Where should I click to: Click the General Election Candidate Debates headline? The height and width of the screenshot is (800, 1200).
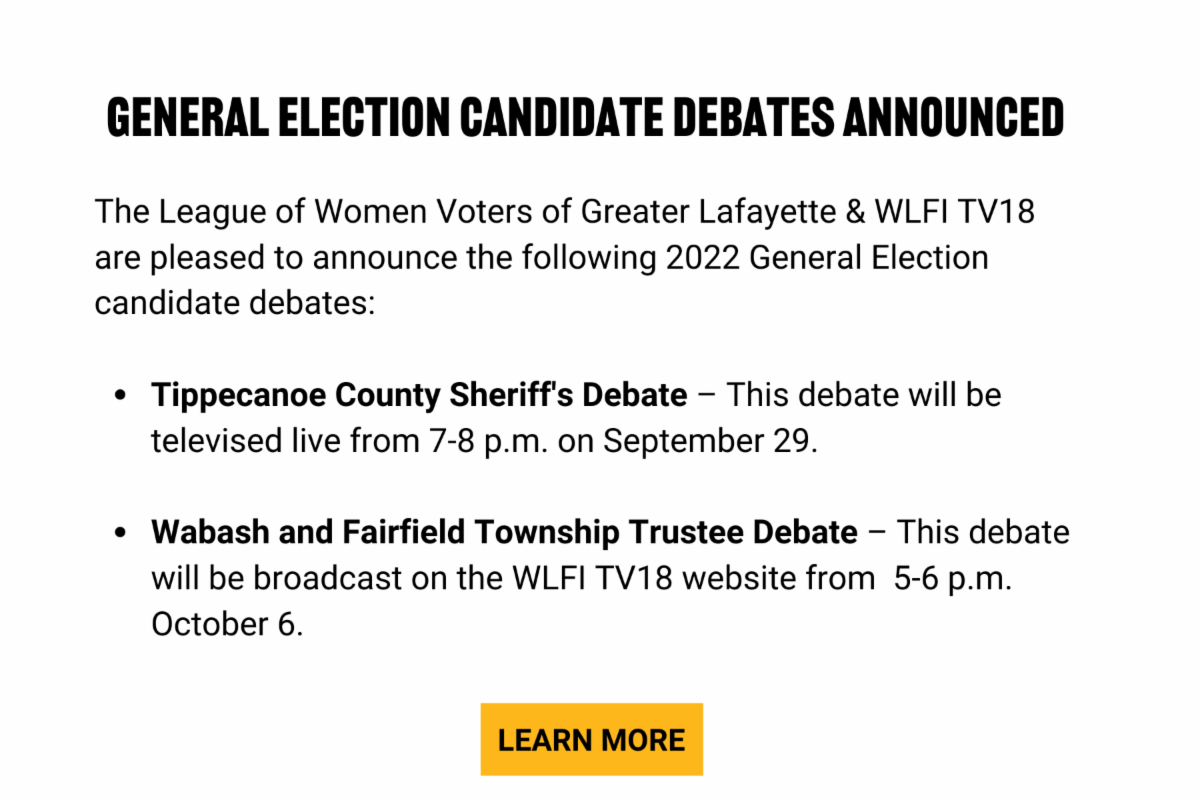coord(585,118)
